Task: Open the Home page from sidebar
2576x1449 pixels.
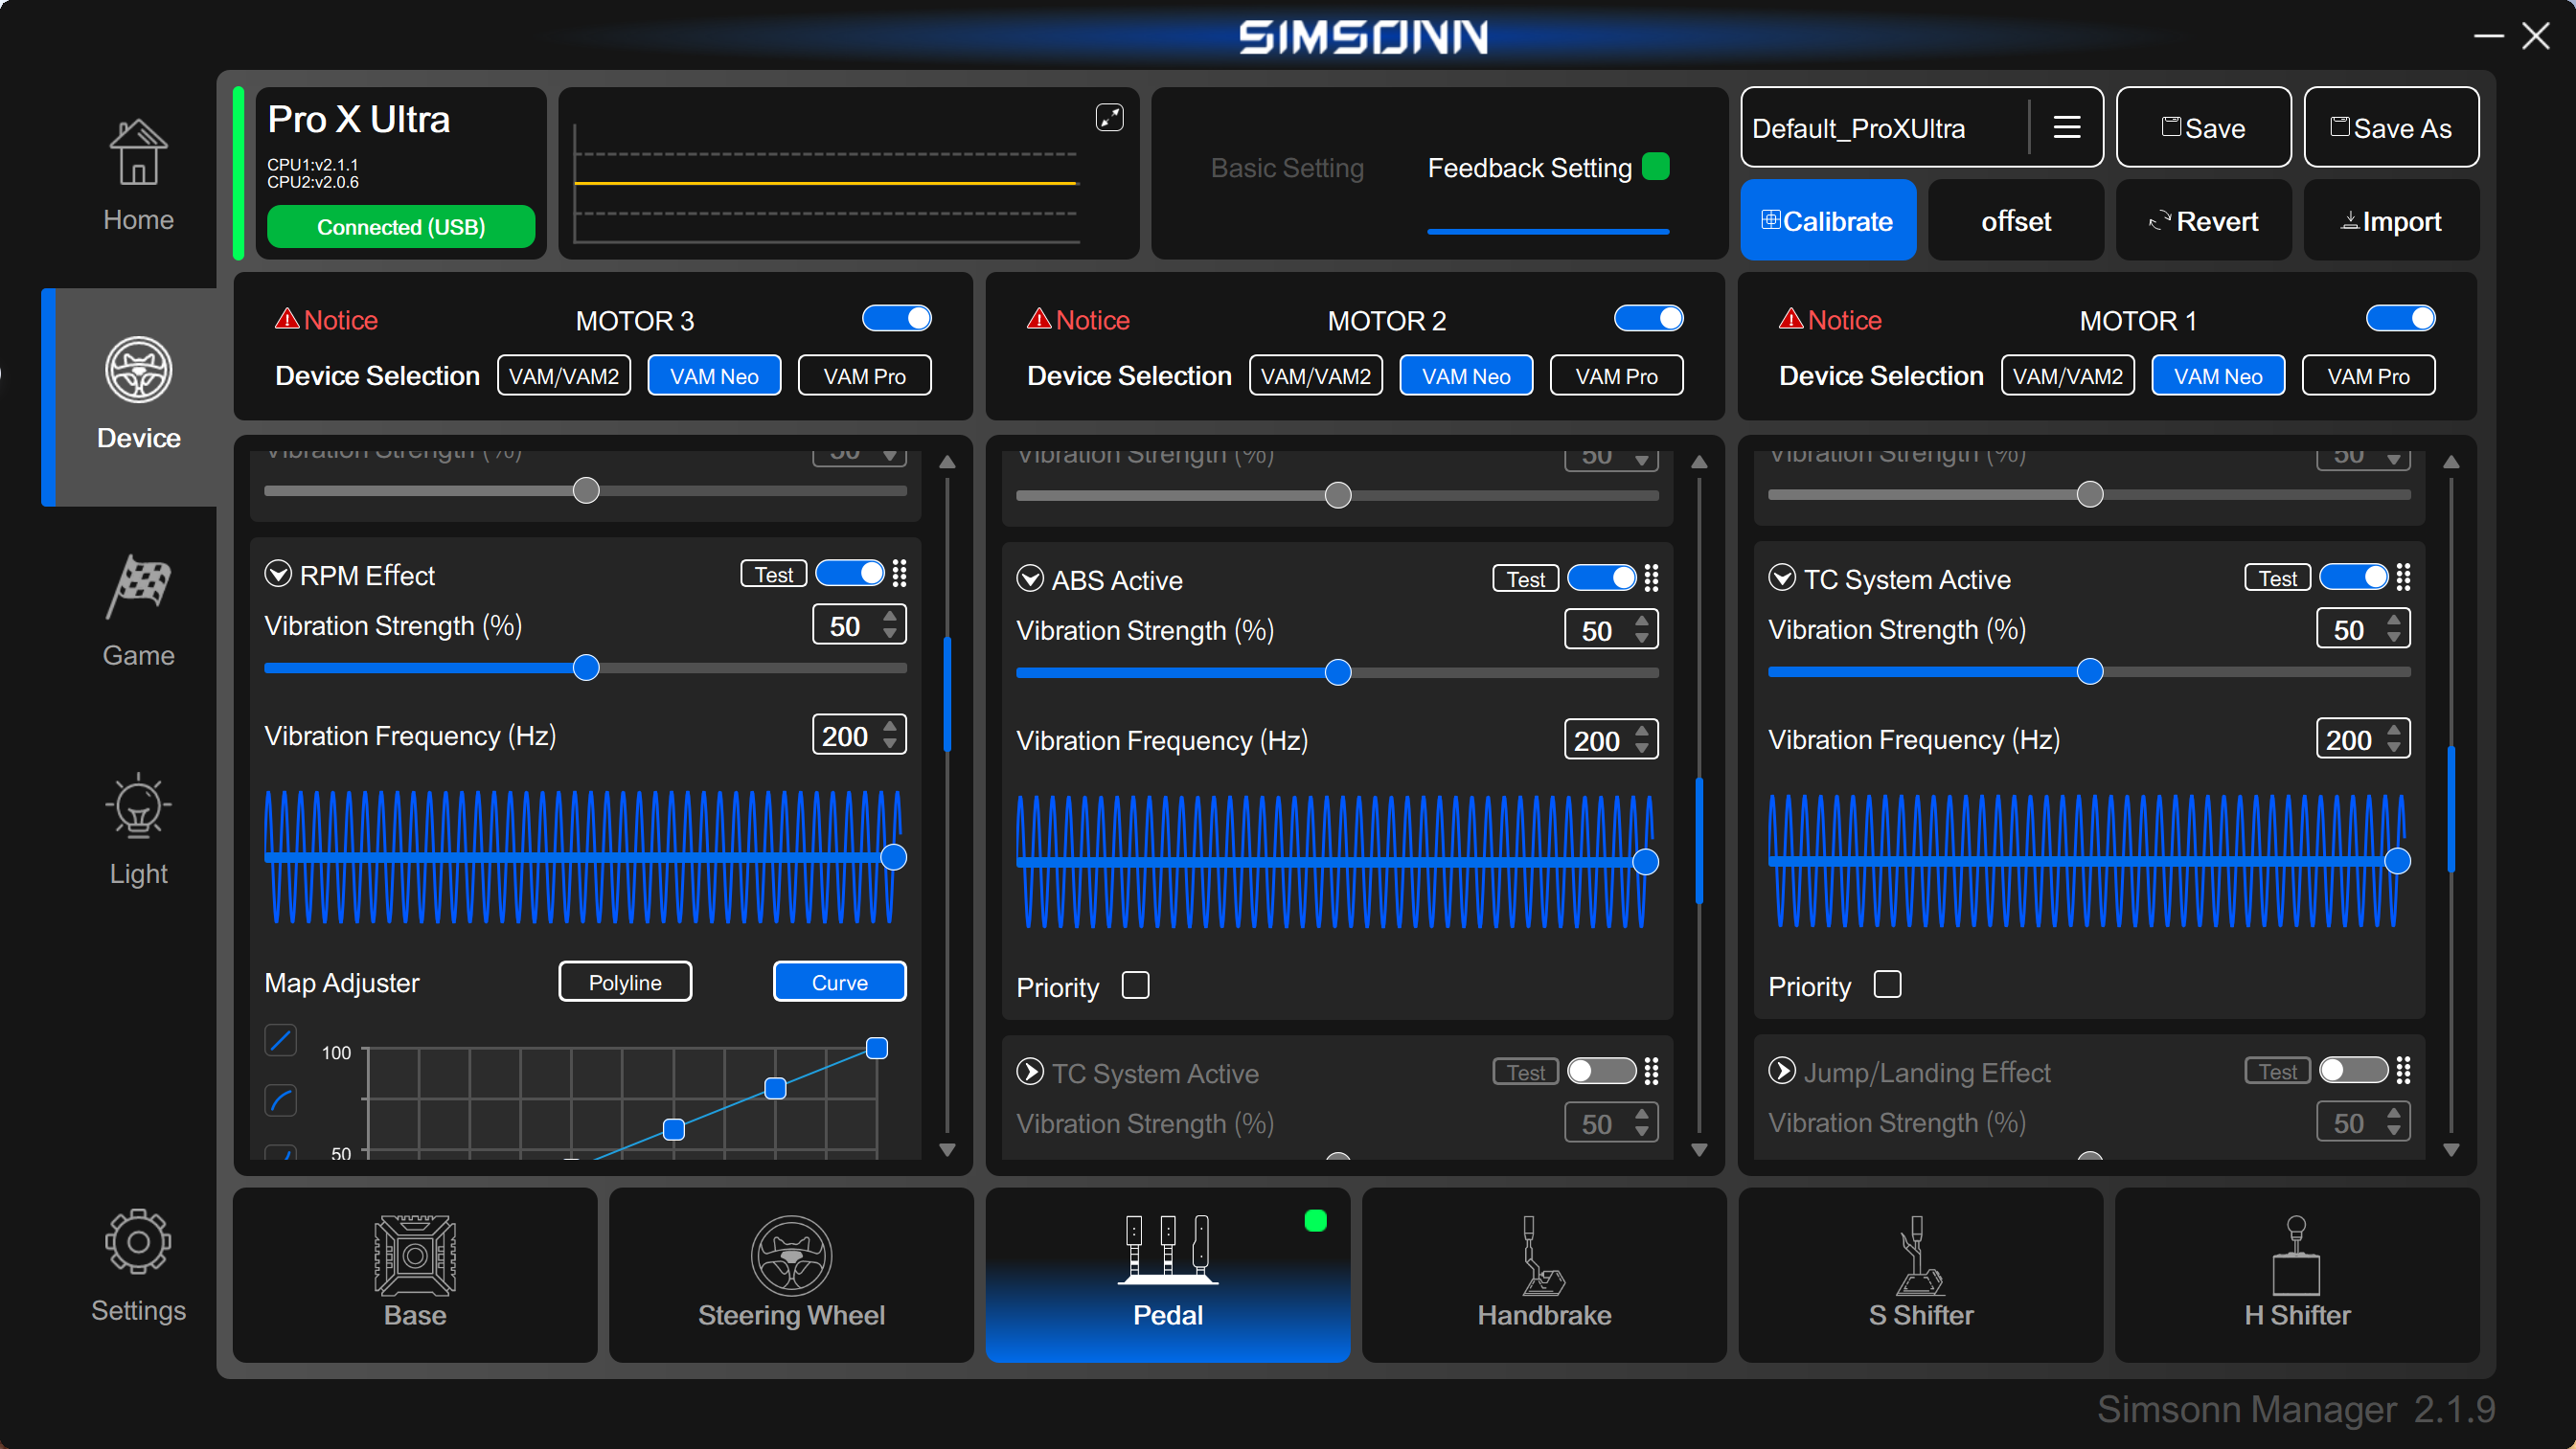Action: pos(138,176)
